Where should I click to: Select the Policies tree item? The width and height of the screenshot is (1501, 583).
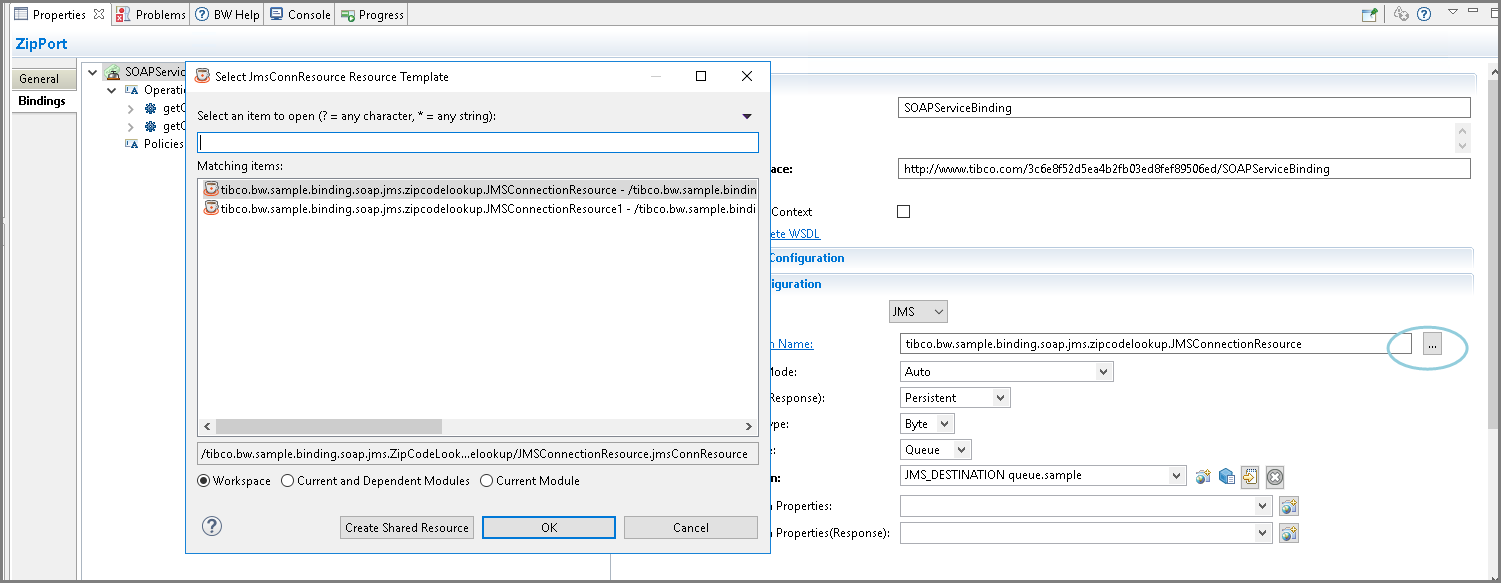click(x=164, y=144)
